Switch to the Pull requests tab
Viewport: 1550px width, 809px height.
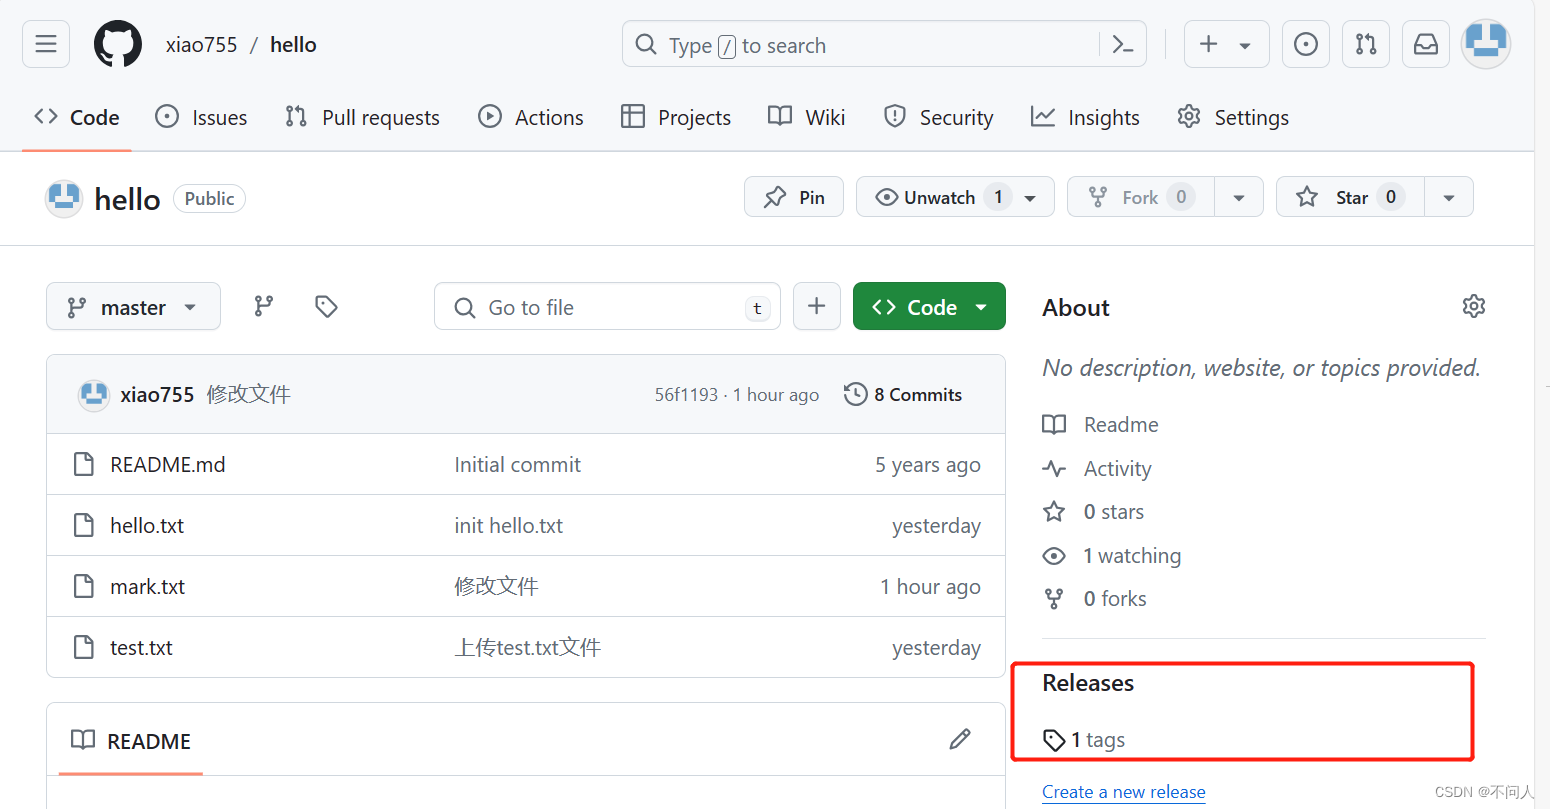pos(362,117)
